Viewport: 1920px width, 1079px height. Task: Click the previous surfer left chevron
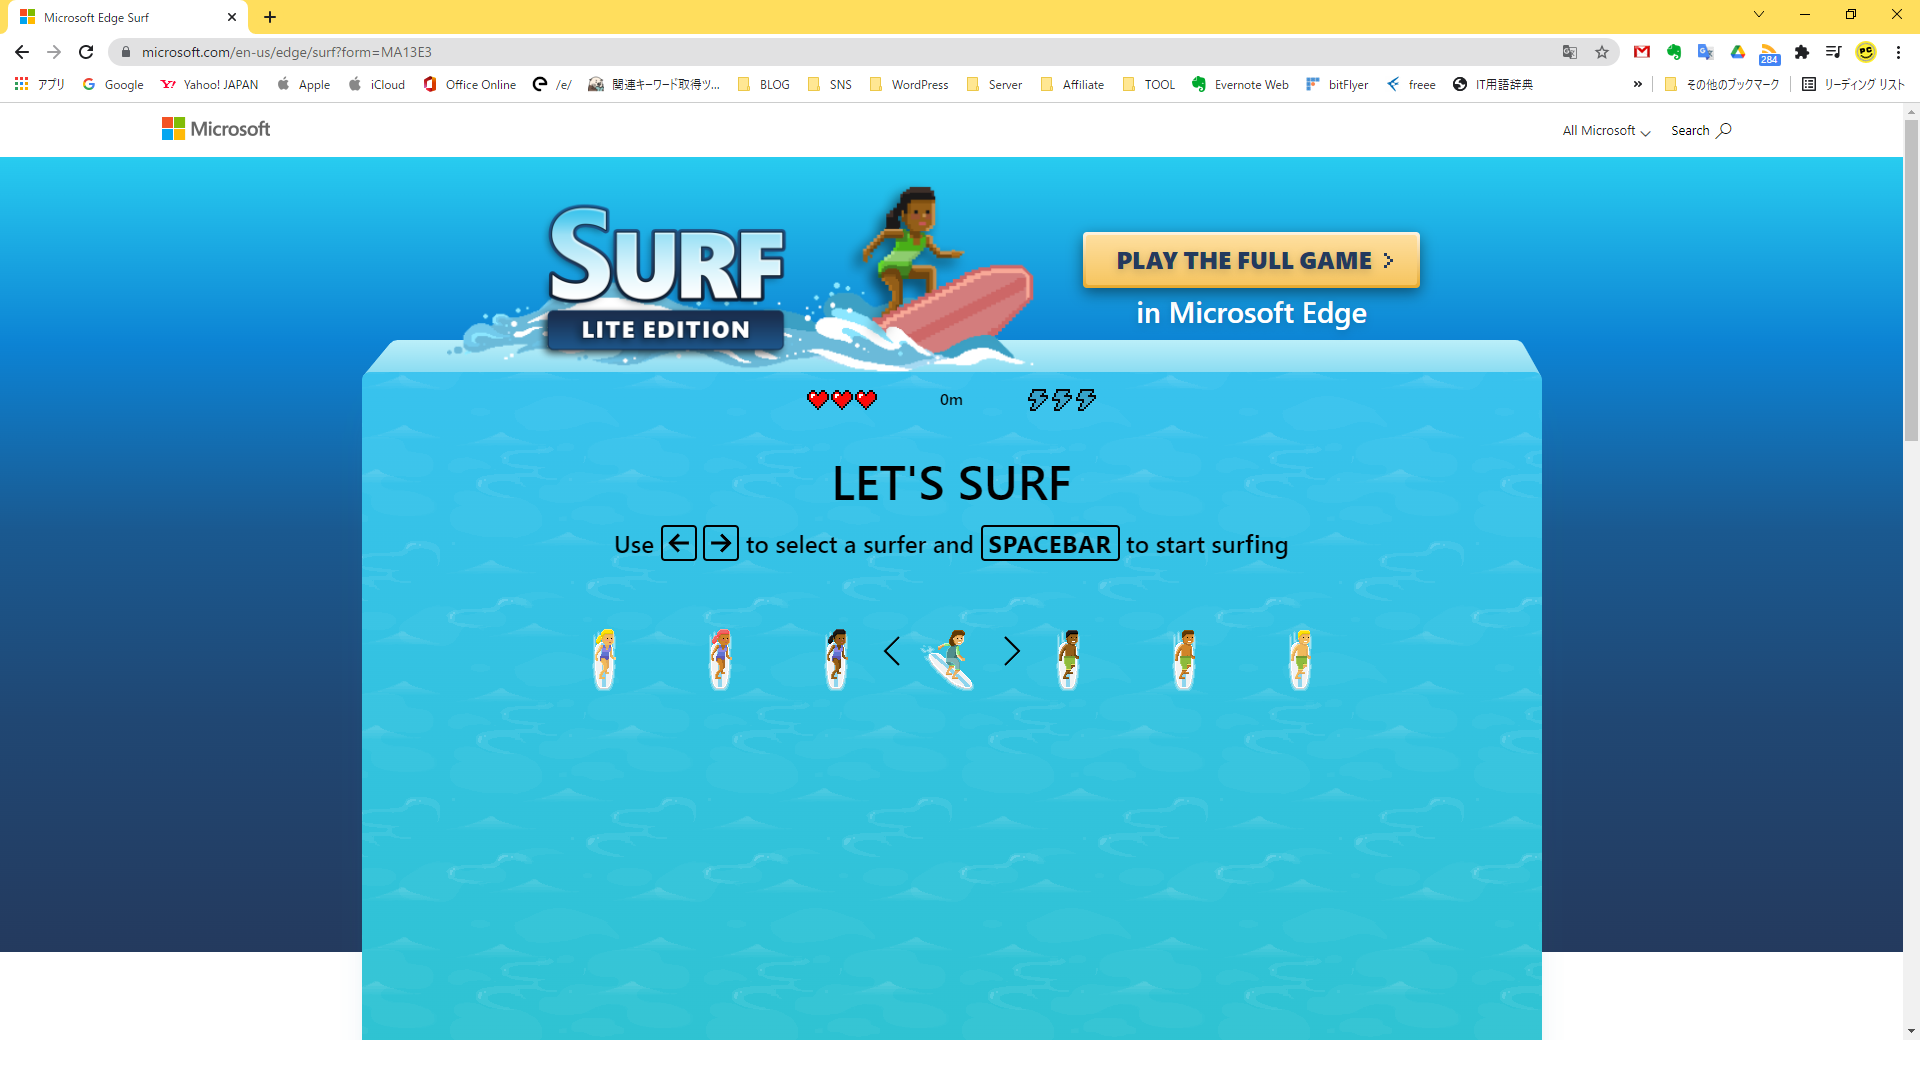pos(892,652)
